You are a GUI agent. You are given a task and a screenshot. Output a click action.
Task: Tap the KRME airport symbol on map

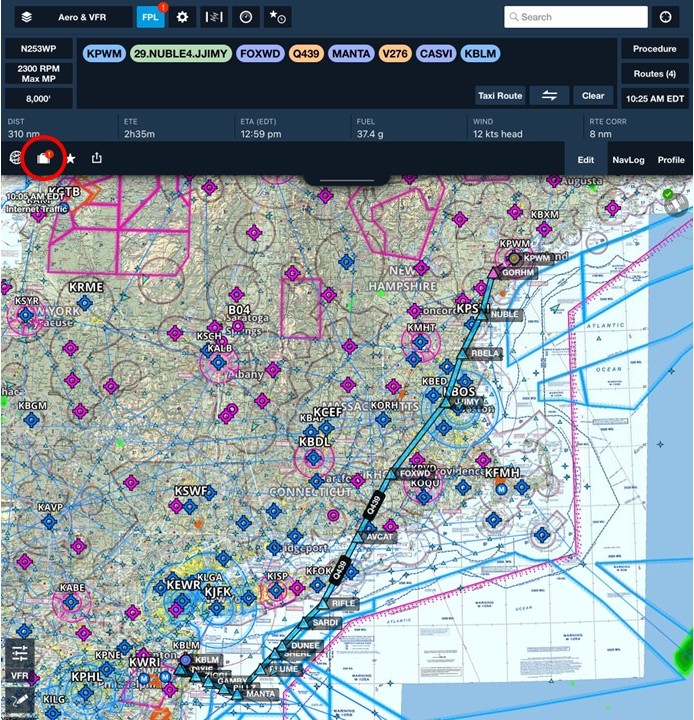click(85, 303)
